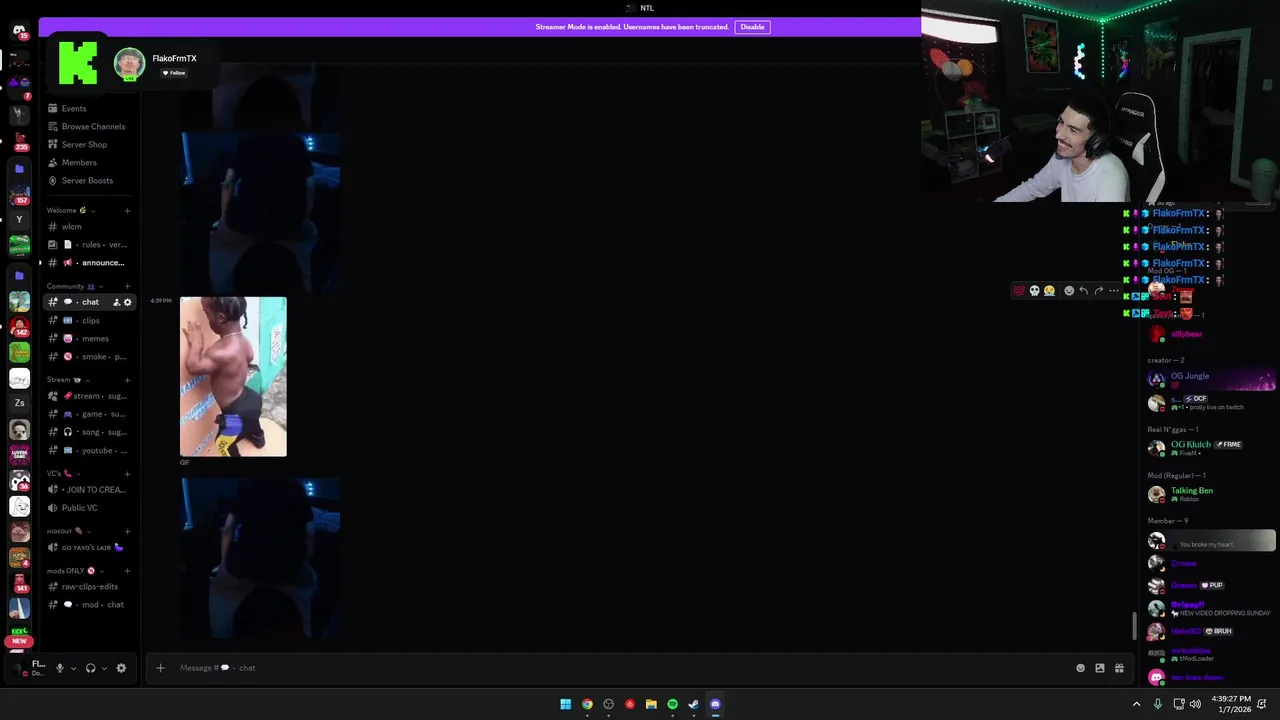Open the raw-clips-edits channel
1280x720 pixels.
coord(90,586)
